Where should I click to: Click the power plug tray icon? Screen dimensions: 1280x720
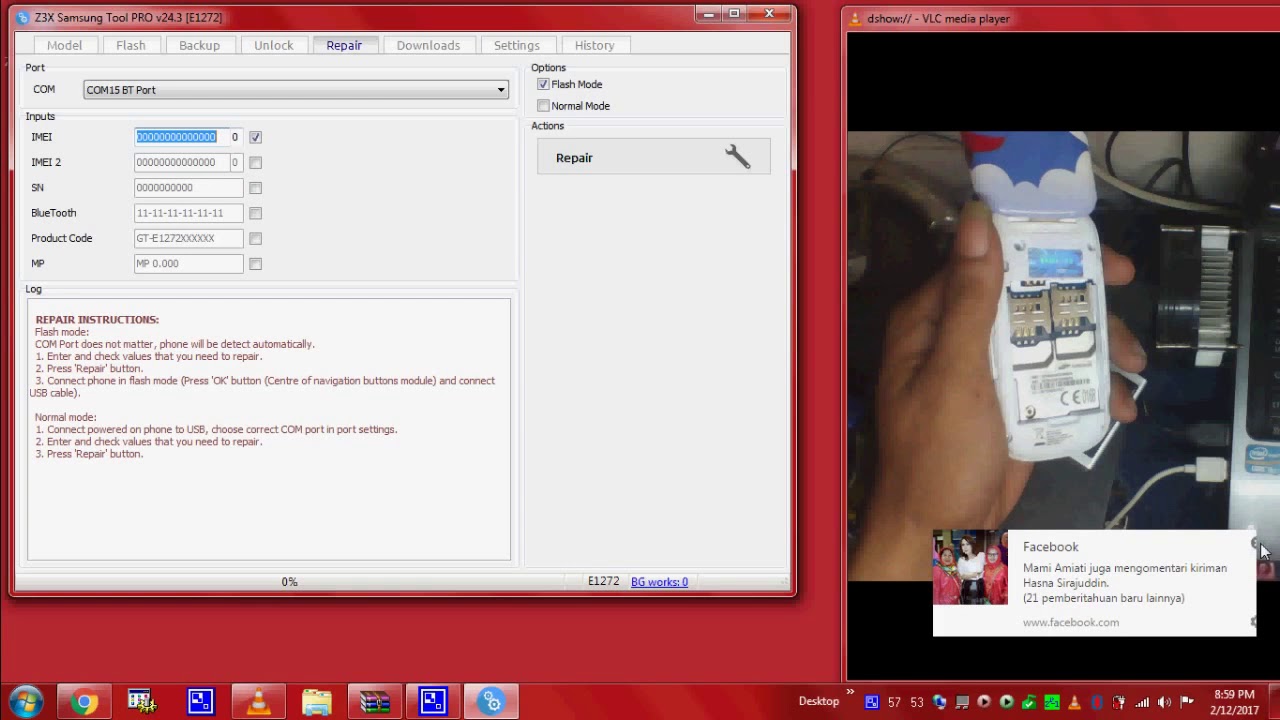[1119, 702]
